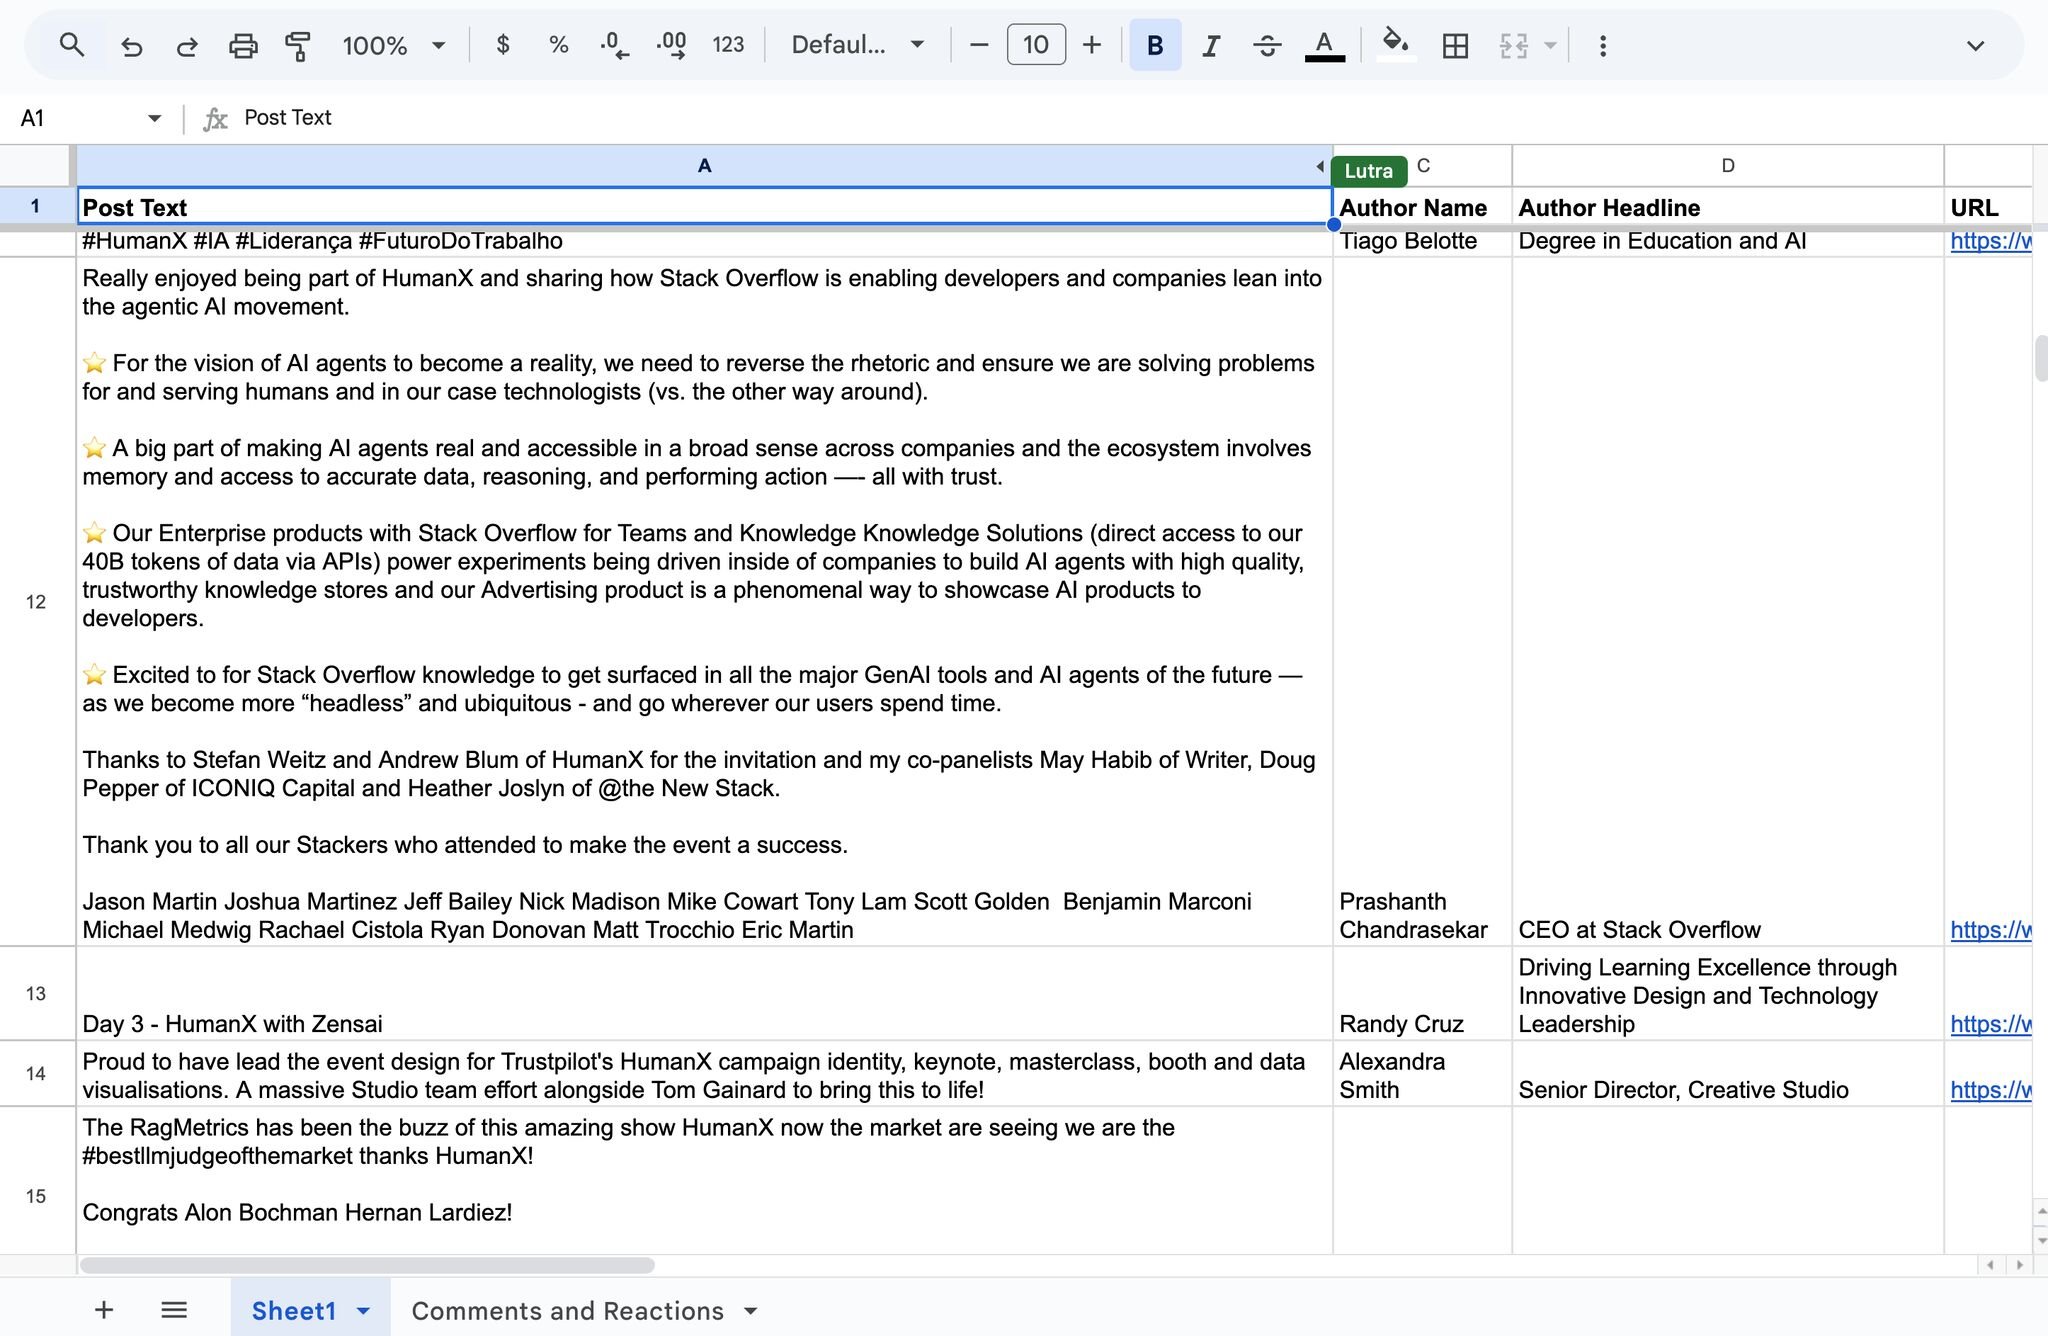
Task: Open the Default font family dropdown
Action: (857, 45)
